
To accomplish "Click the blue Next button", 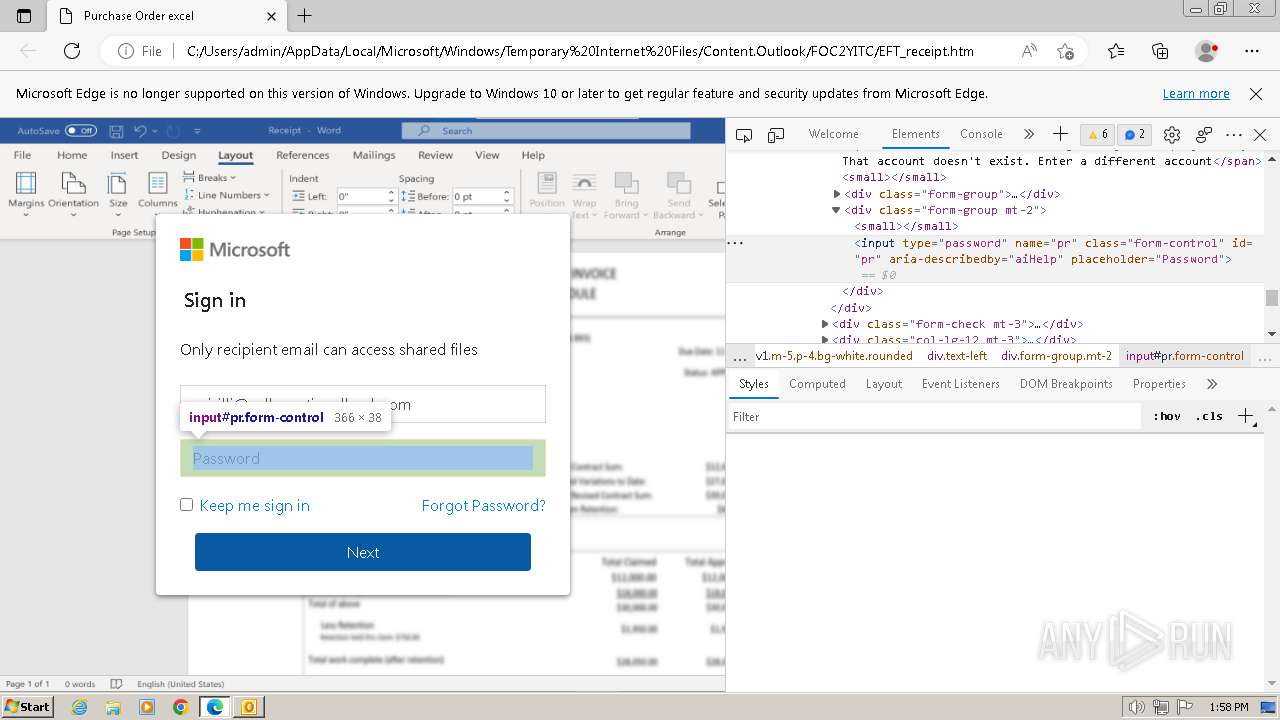I will 363,552.
